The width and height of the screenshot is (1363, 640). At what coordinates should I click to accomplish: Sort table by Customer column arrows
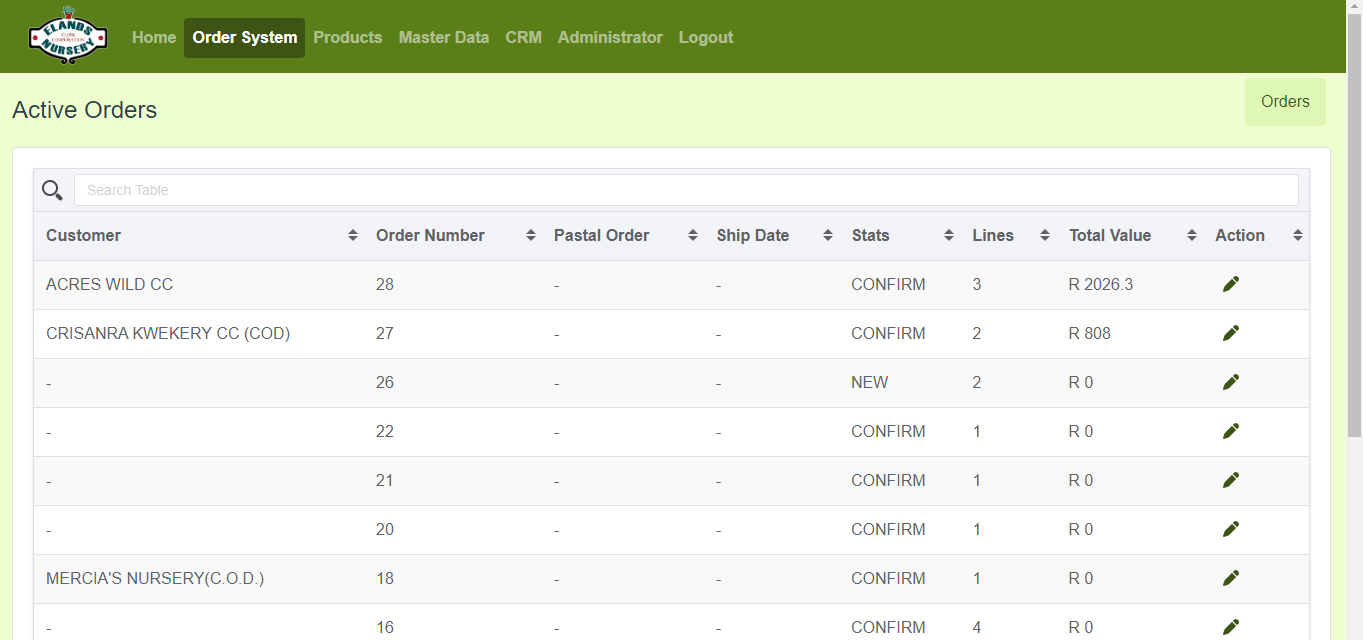pyautogui.click(x=352, y=236)
